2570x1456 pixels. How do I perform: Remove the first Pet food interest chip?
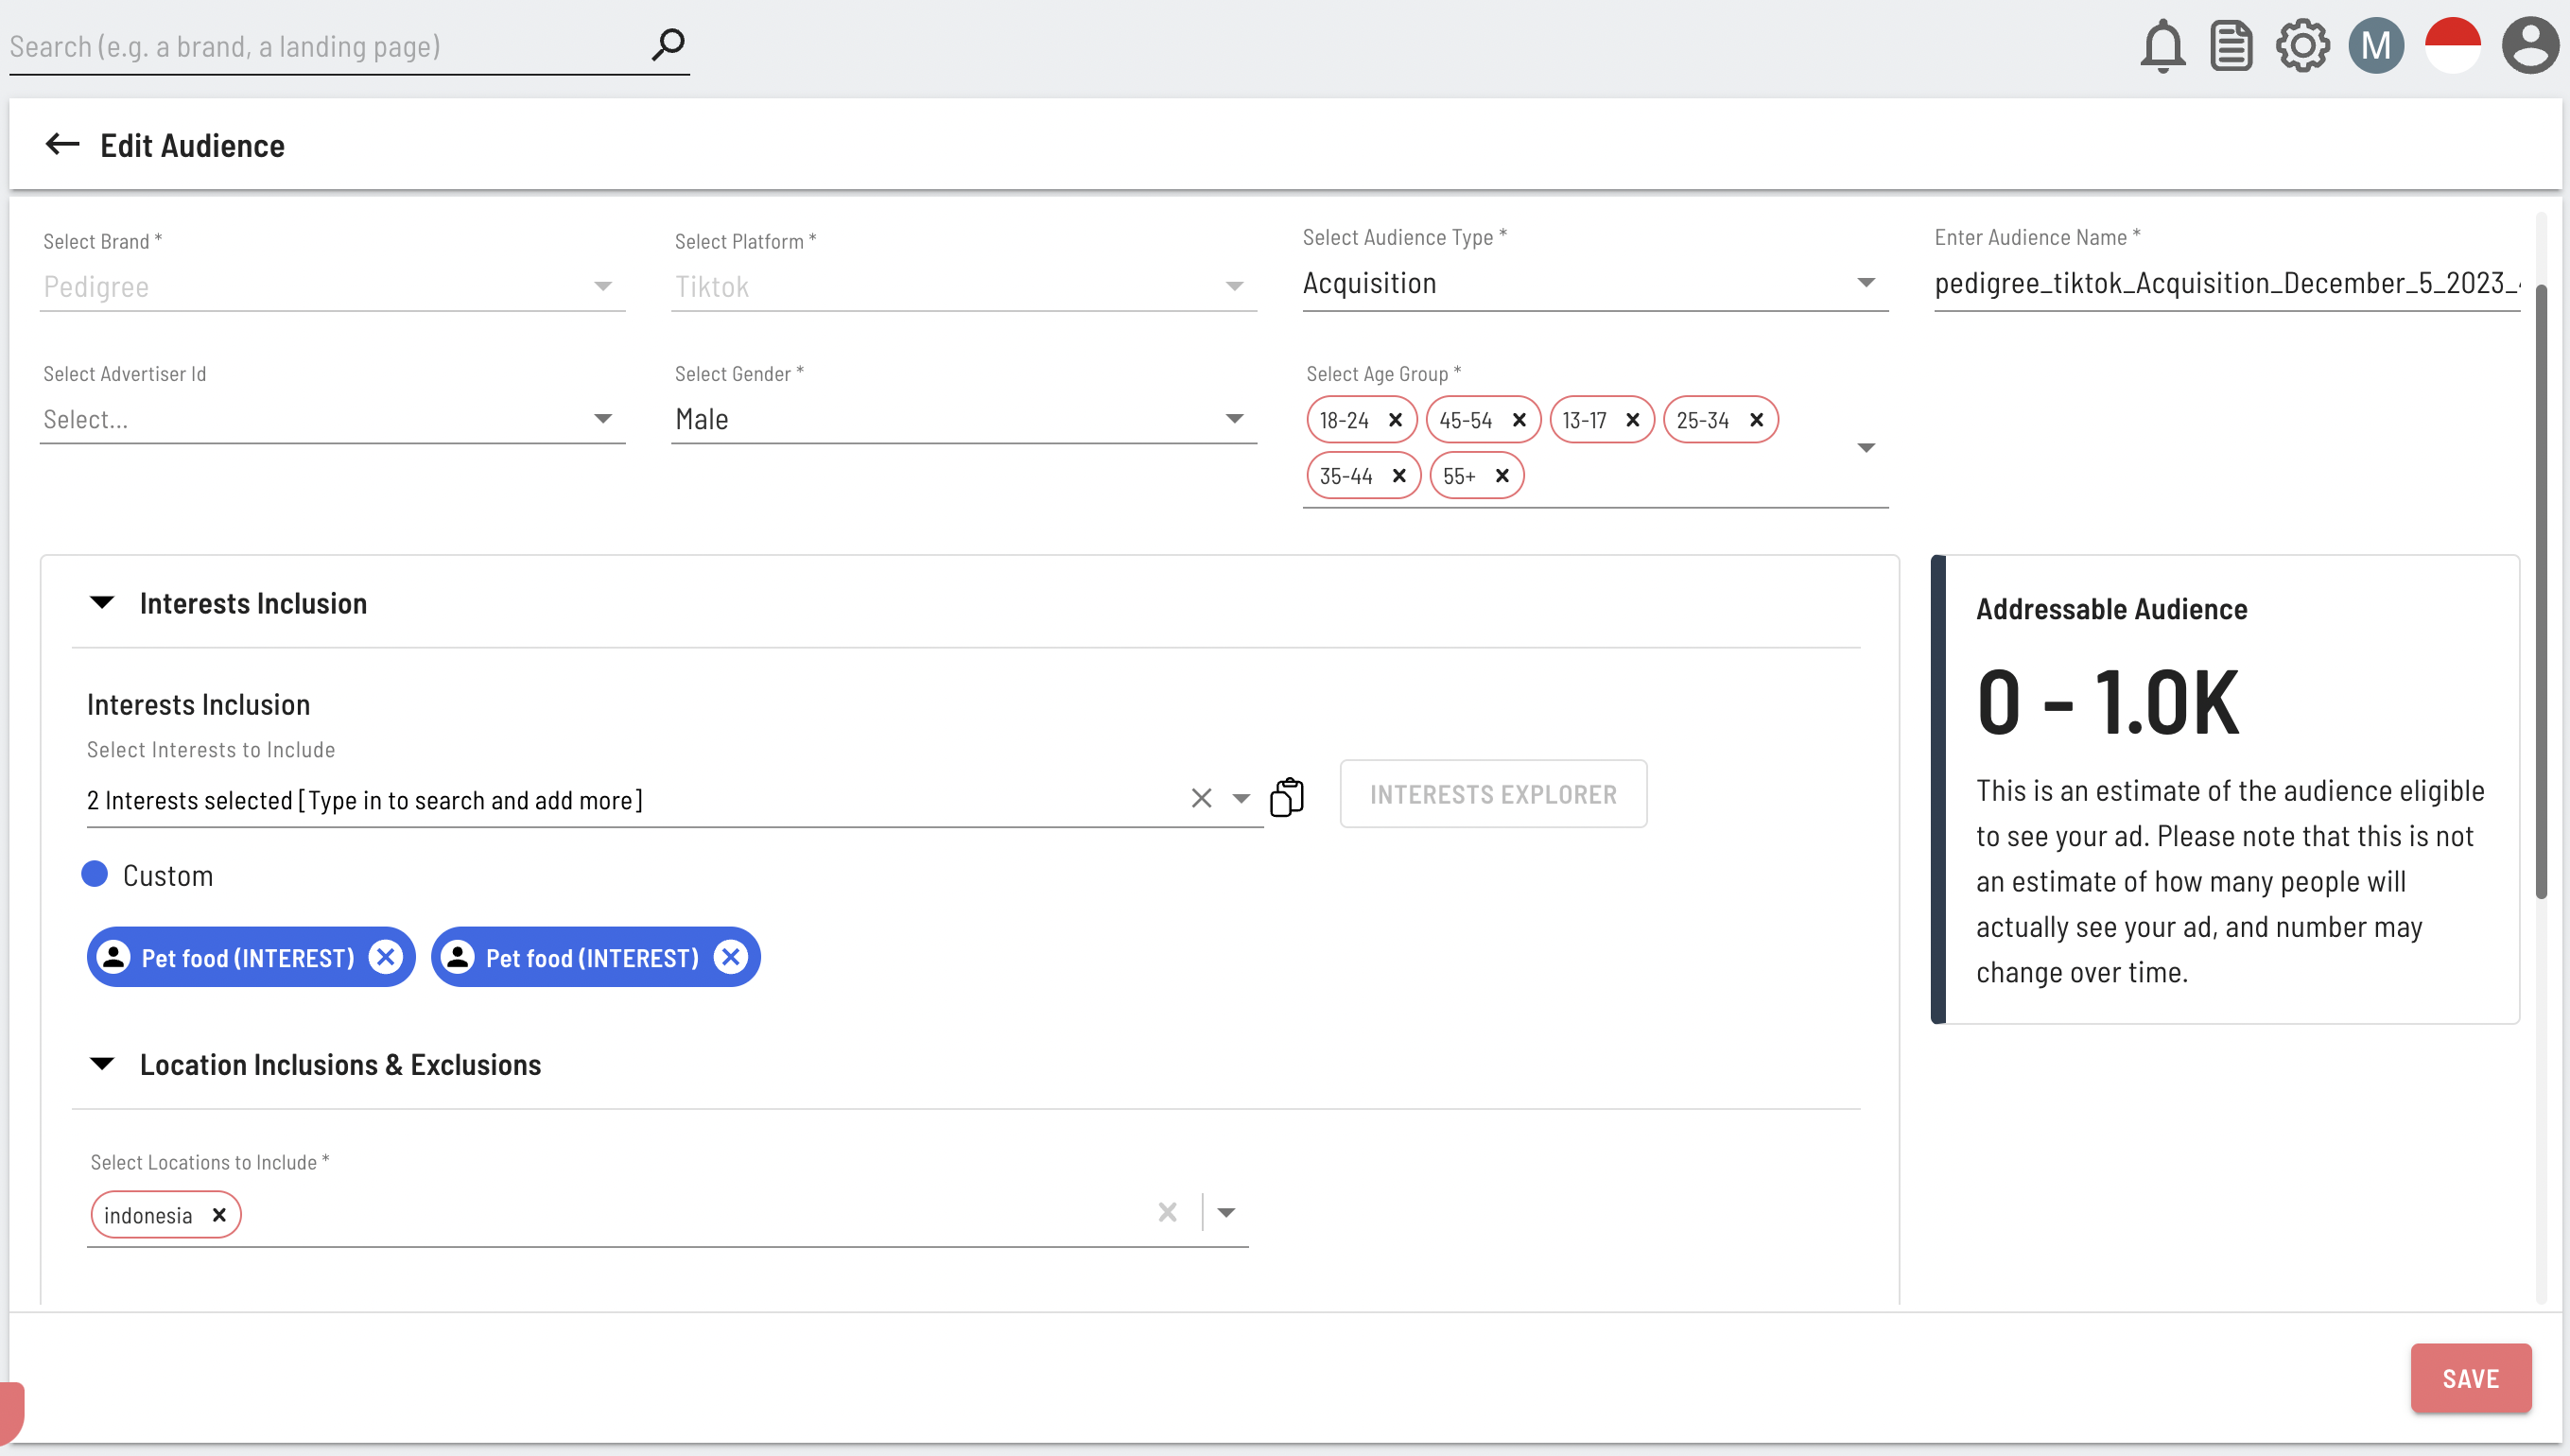point(385,958)
